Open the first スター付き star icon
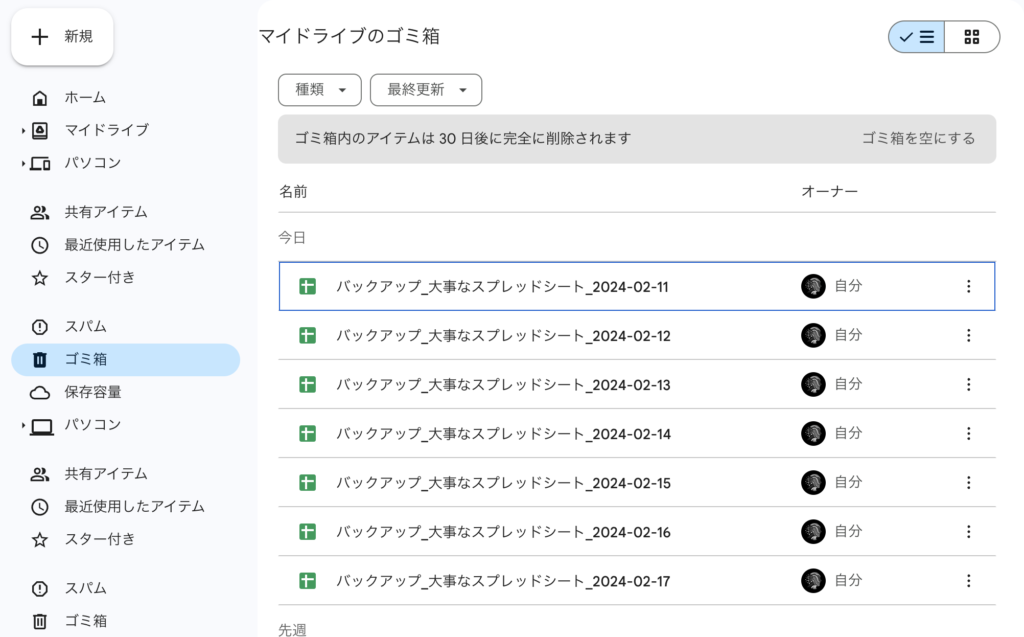This screenshot has width=1024, height=637. [40, 278]
